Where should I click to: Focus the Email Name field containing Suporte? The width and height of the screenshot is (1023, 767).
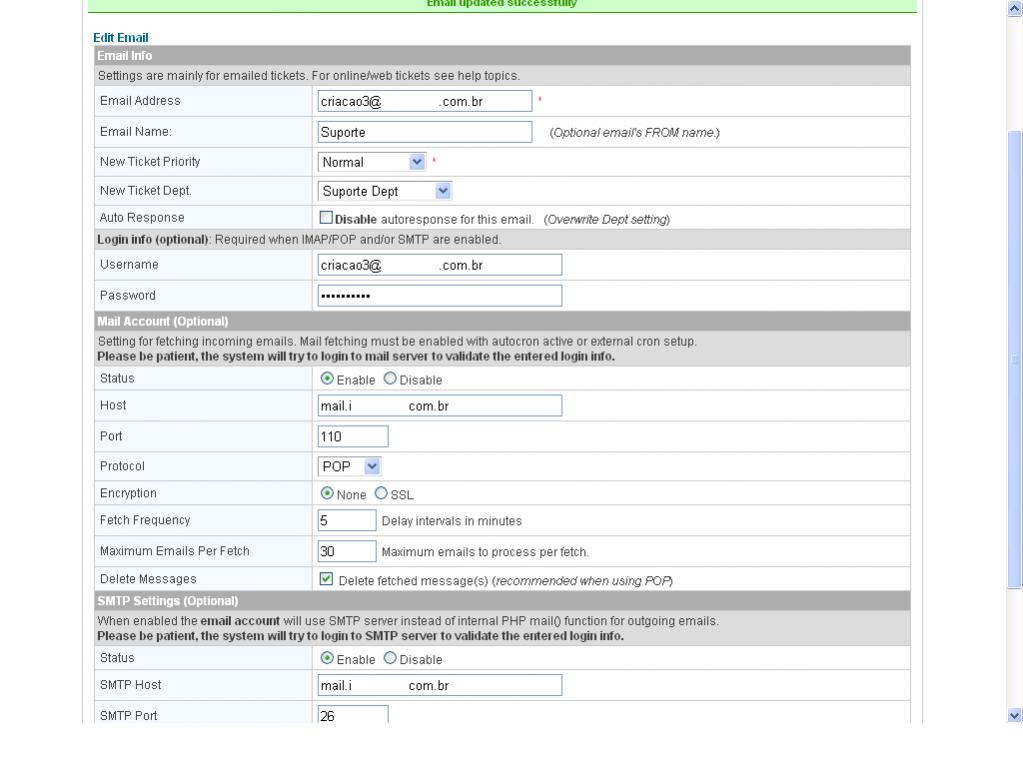(425, 132)
